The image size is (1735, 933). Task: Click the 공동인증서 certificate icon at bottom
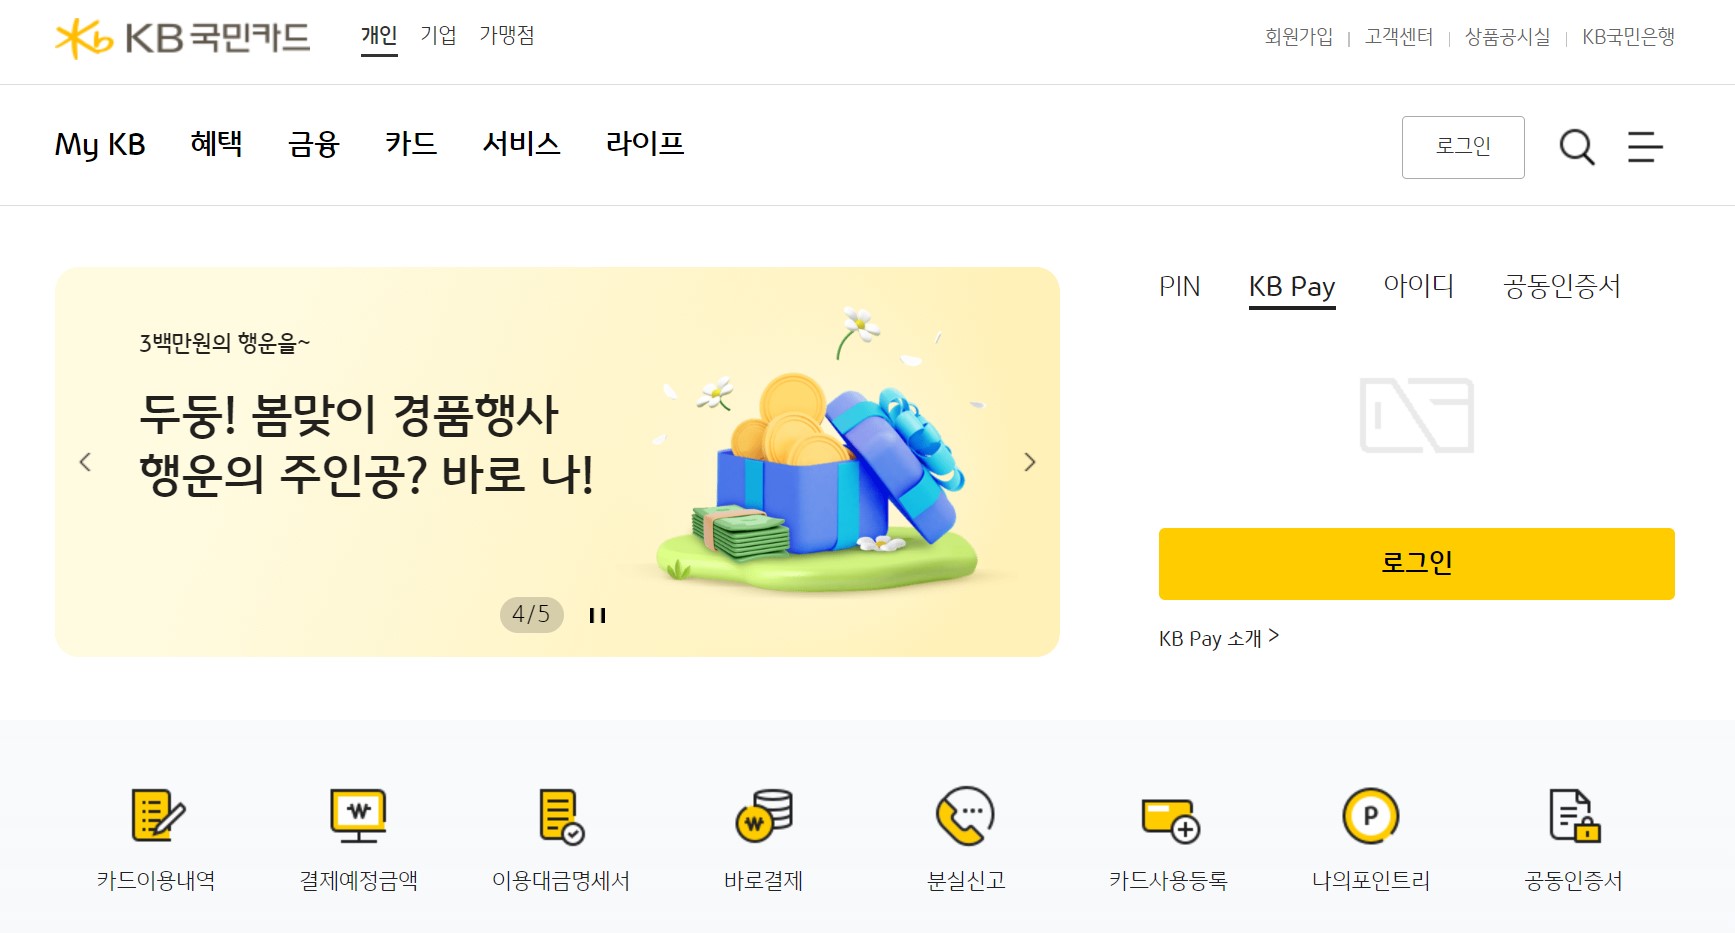coord(1574,815)
